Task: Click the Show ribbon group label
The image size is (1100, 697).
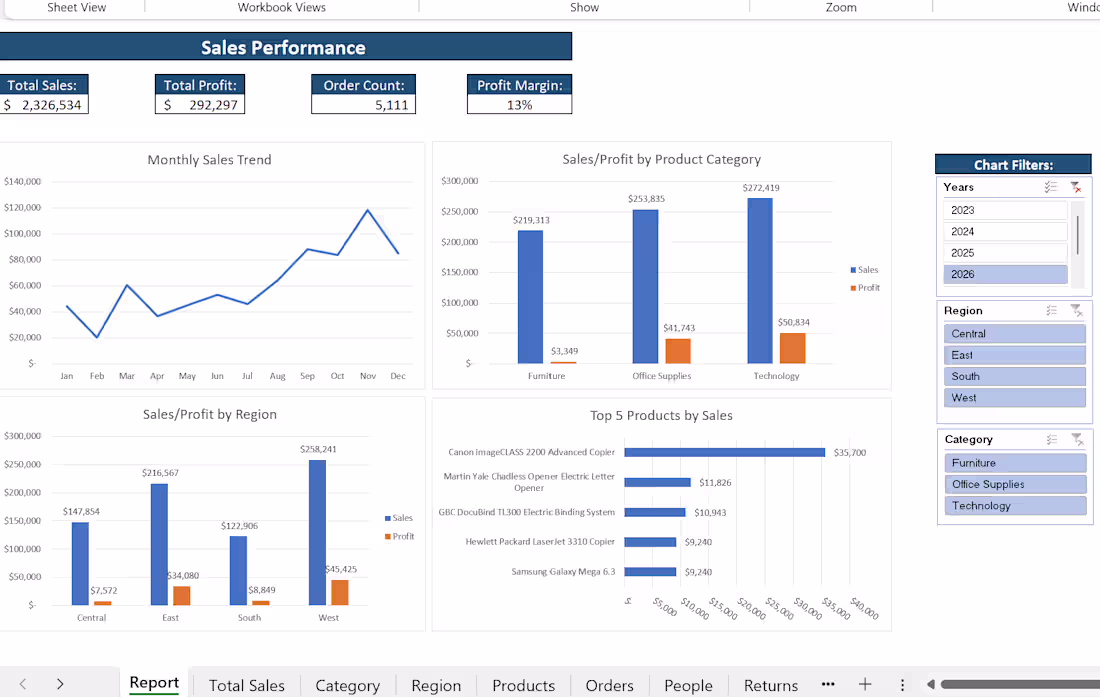Action: (584, 7)
